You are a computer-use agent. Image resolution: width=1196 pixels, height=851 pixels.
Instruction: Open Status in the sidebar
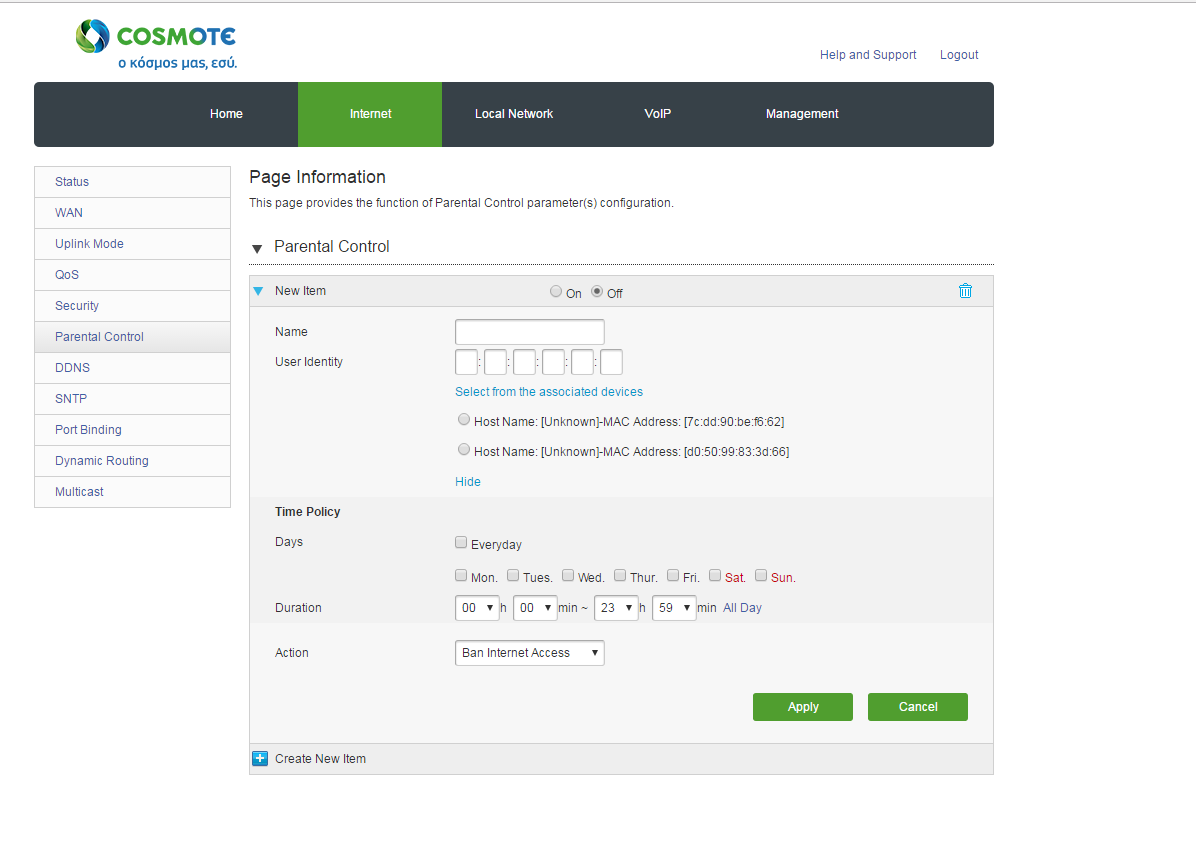coord(133,182)
